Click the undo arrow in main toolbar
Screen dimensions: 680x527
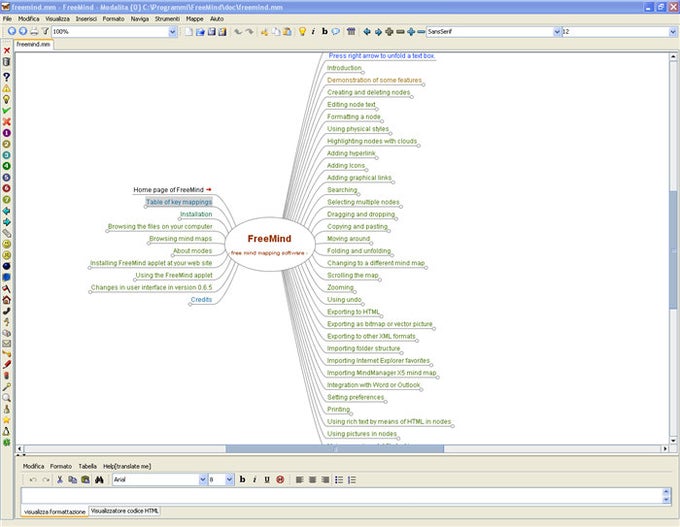(x=238, y=32)
